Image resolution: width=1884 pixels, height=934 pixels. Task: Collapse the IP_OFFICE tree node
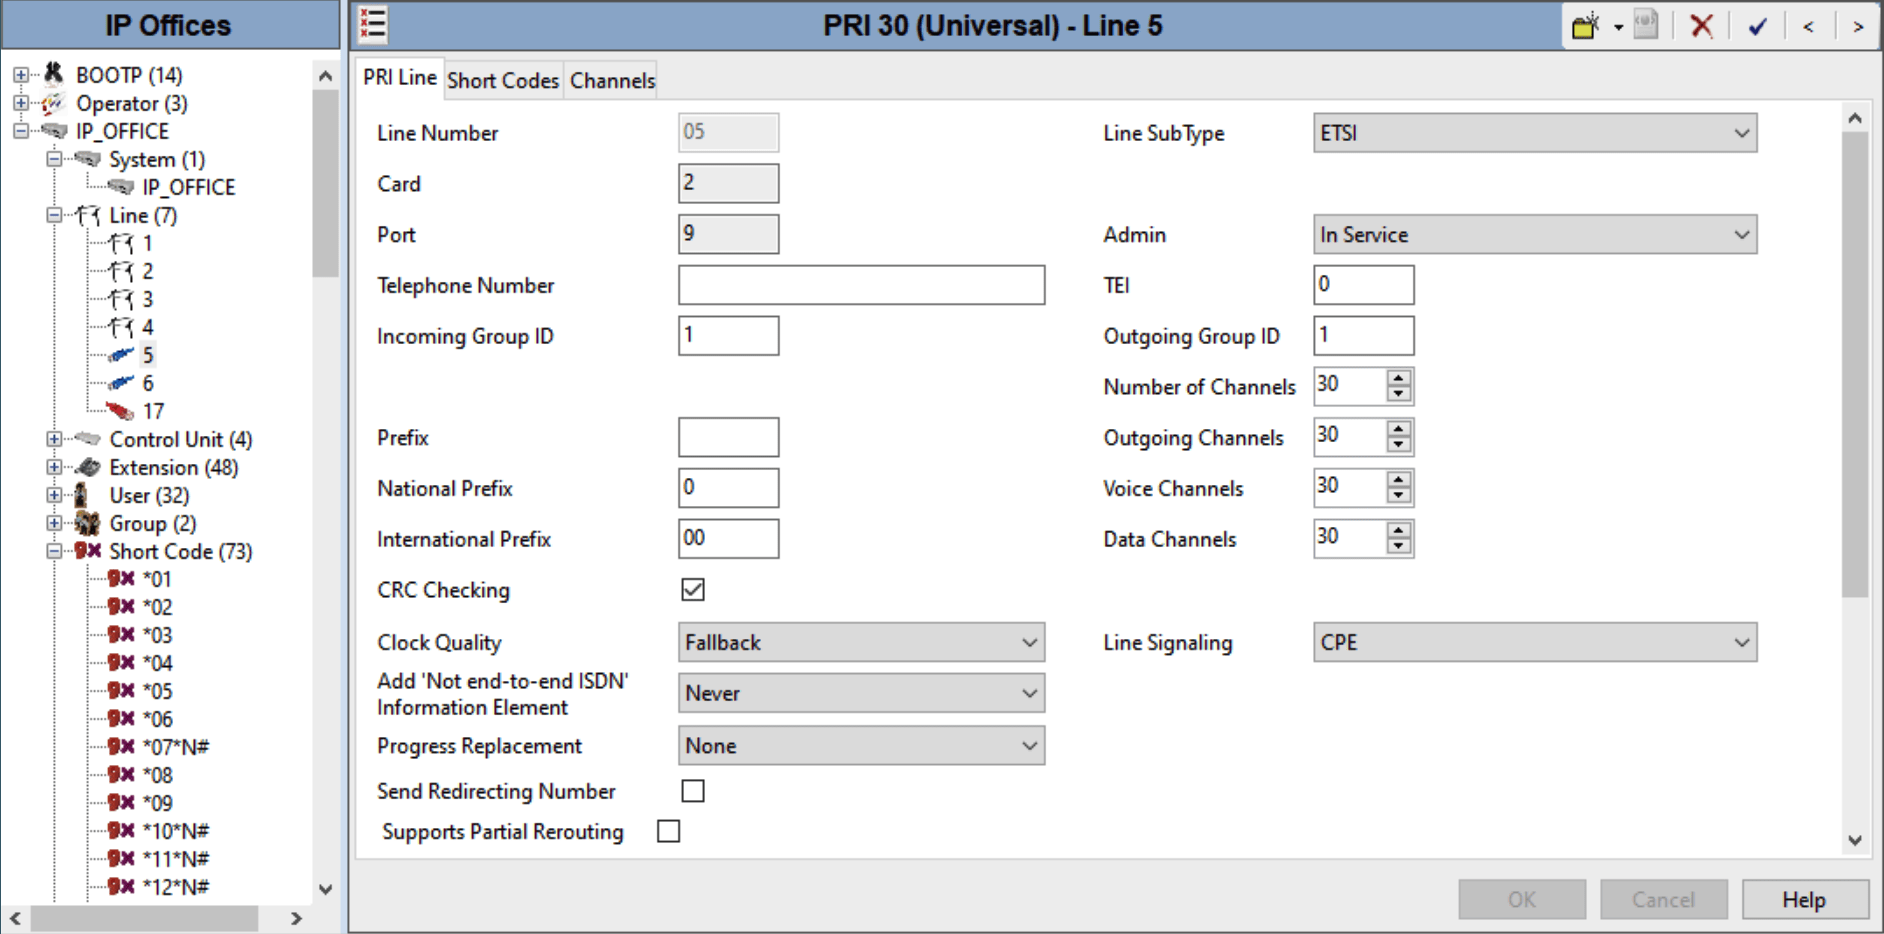21,131
